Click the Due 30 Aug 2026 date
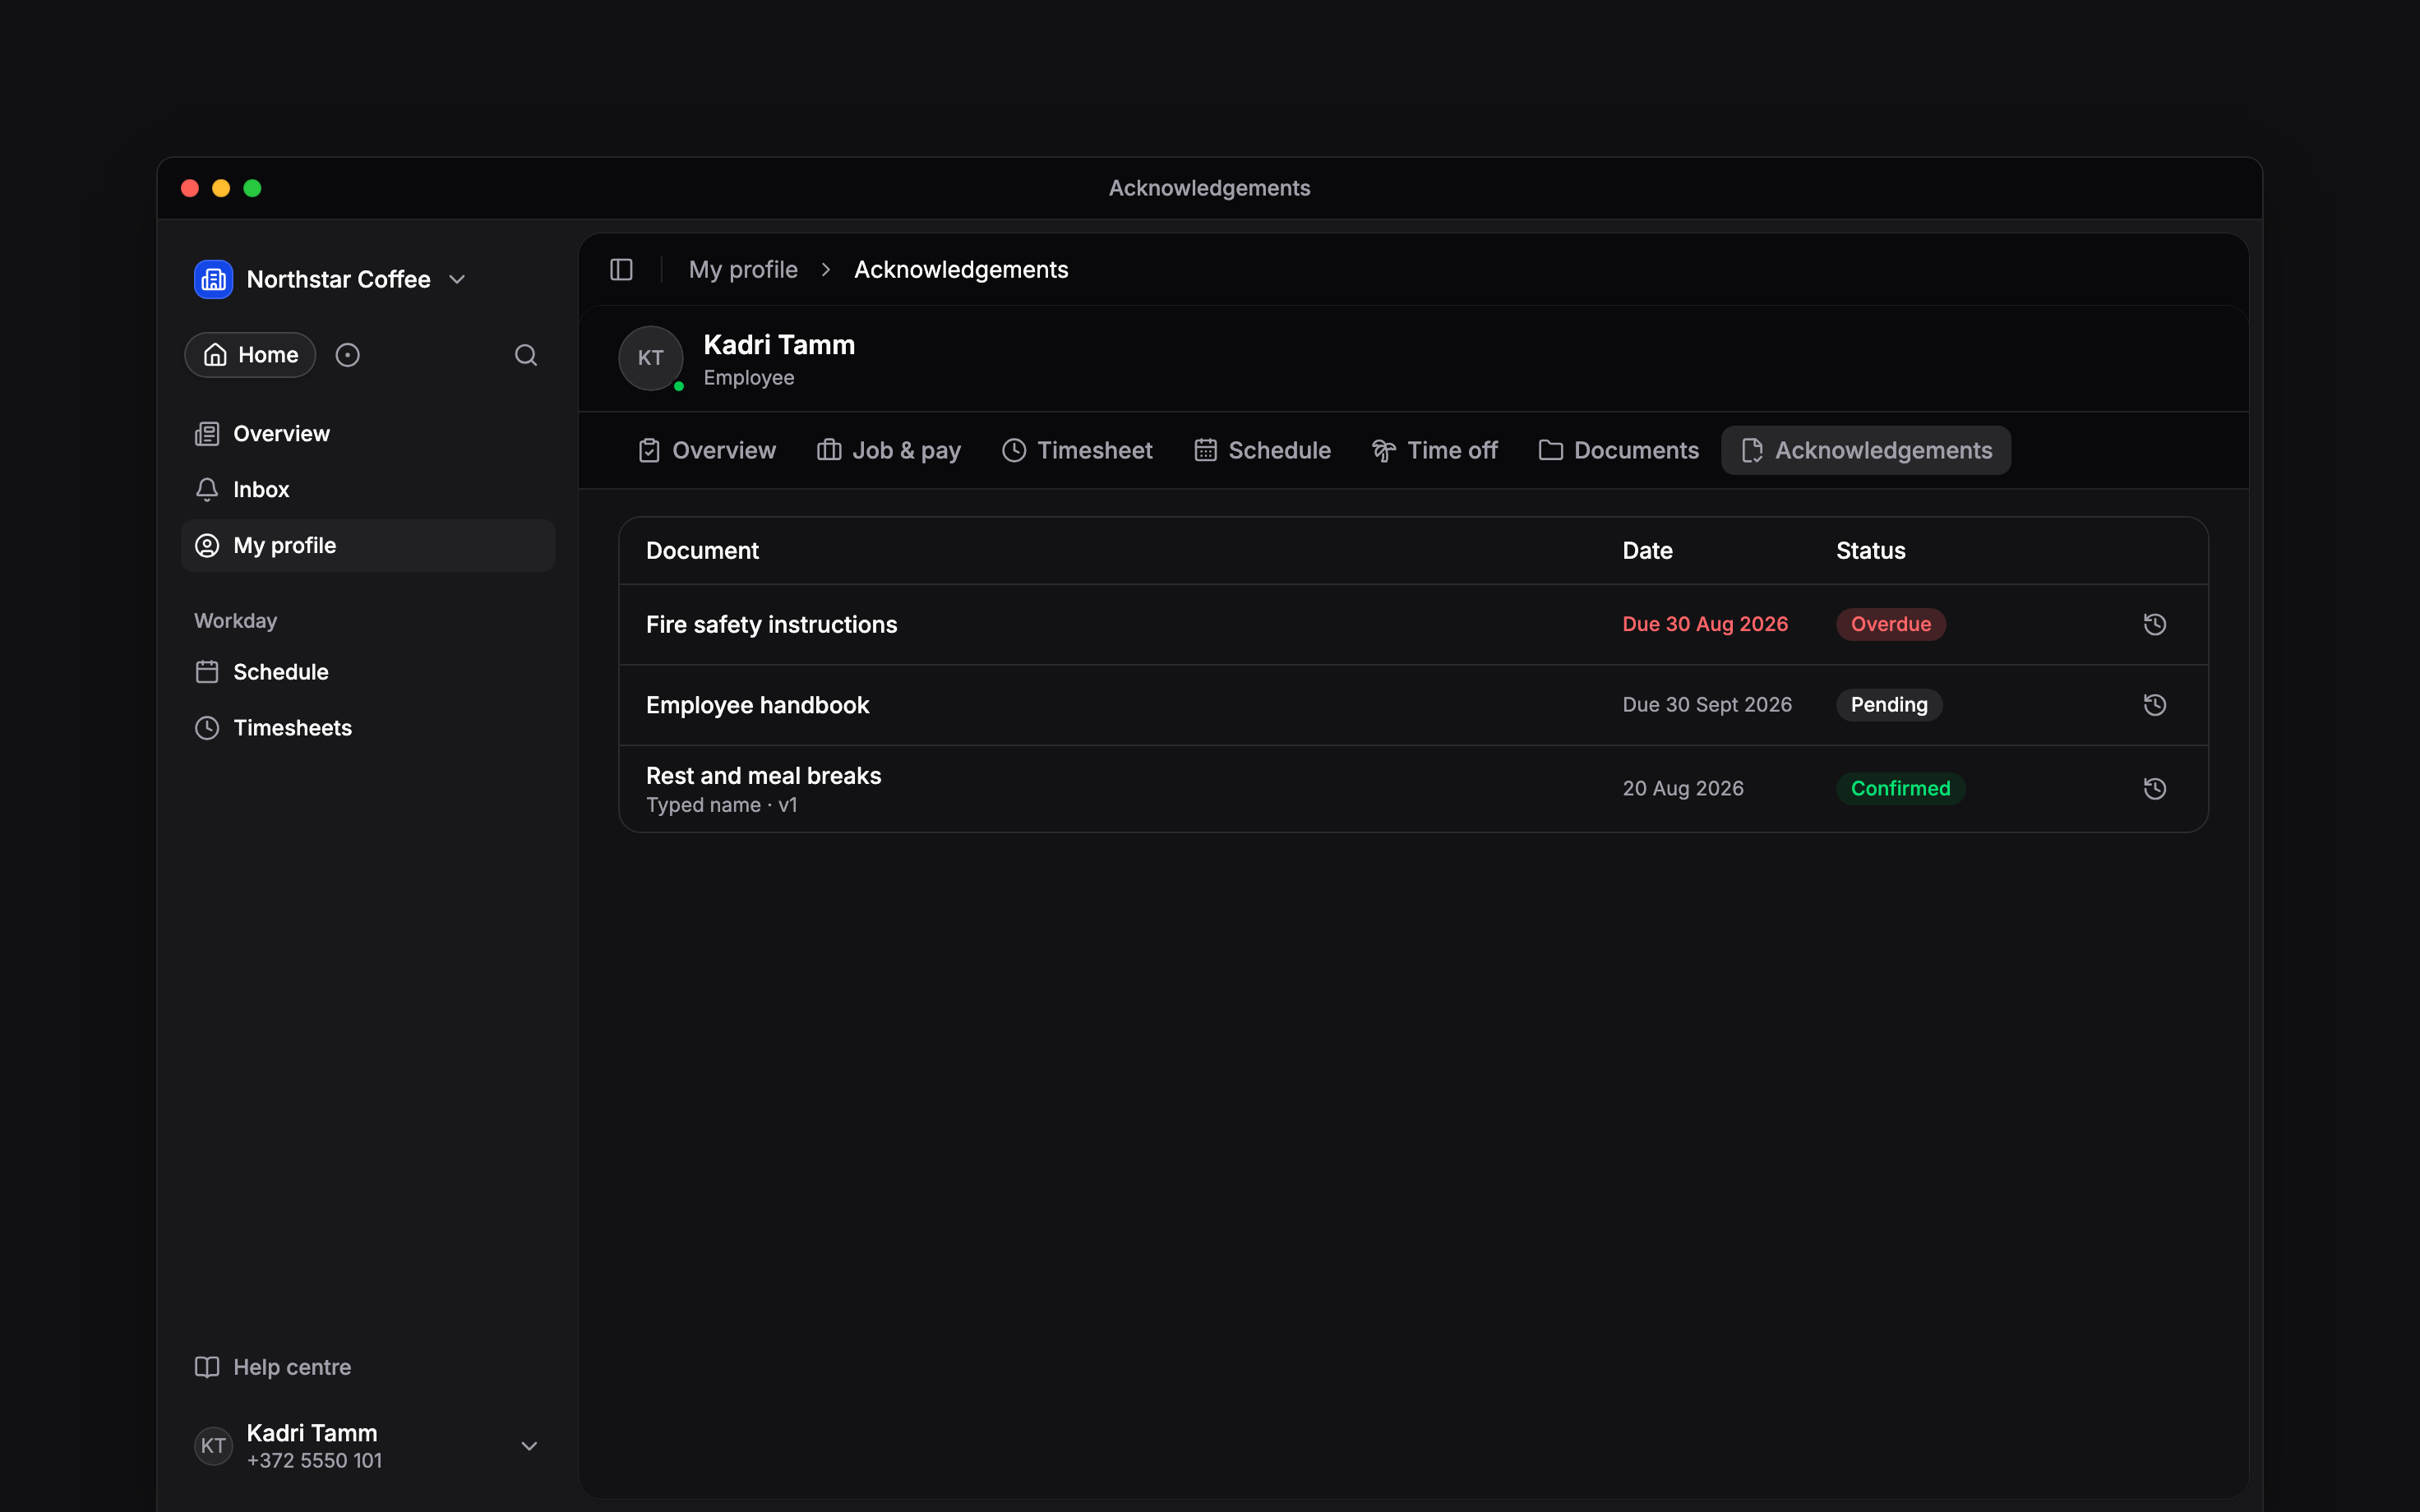The height and width of the screenshot is (1512, 2420). coord(1705,624)
